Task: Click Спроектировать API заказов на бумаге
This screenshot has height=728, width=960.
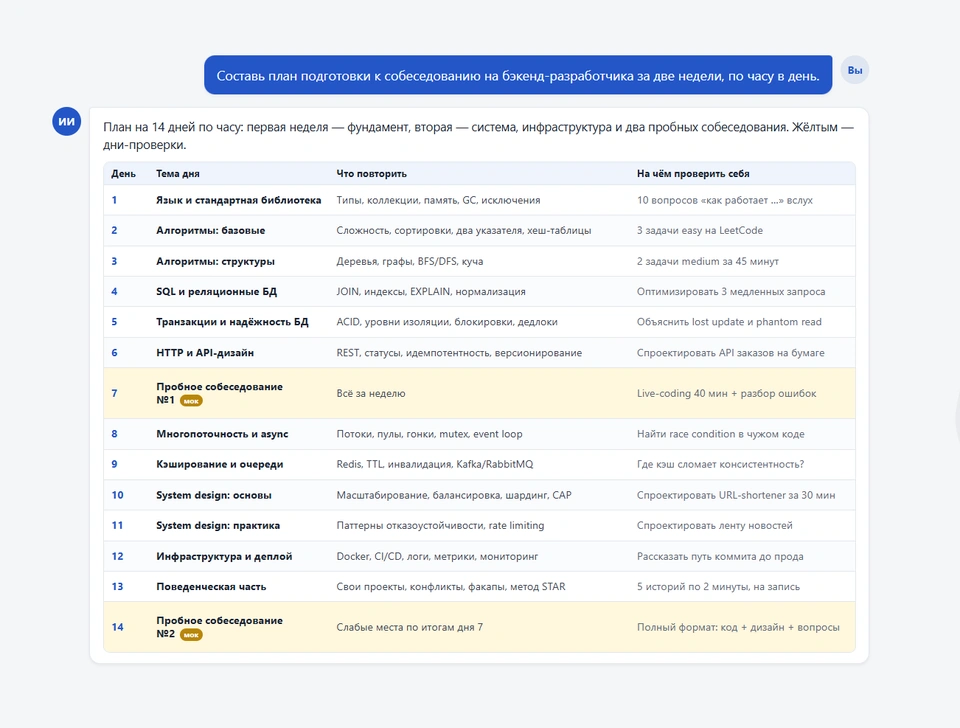Action: (730, 353)
